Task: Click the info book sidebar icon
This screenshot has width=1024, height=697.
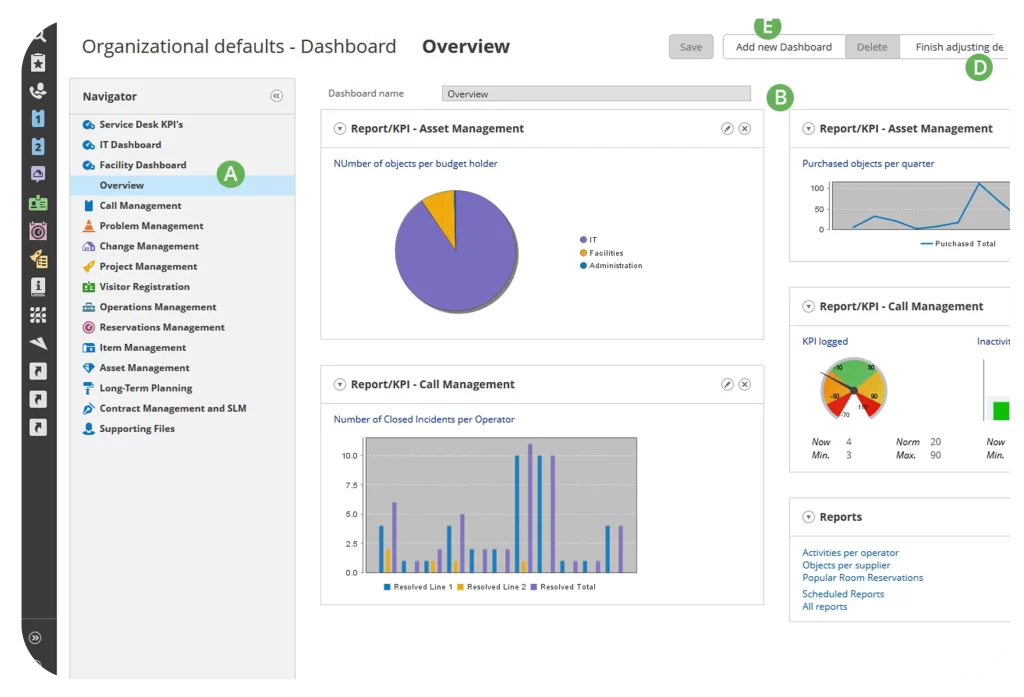Action: click(x=38, y=287)
